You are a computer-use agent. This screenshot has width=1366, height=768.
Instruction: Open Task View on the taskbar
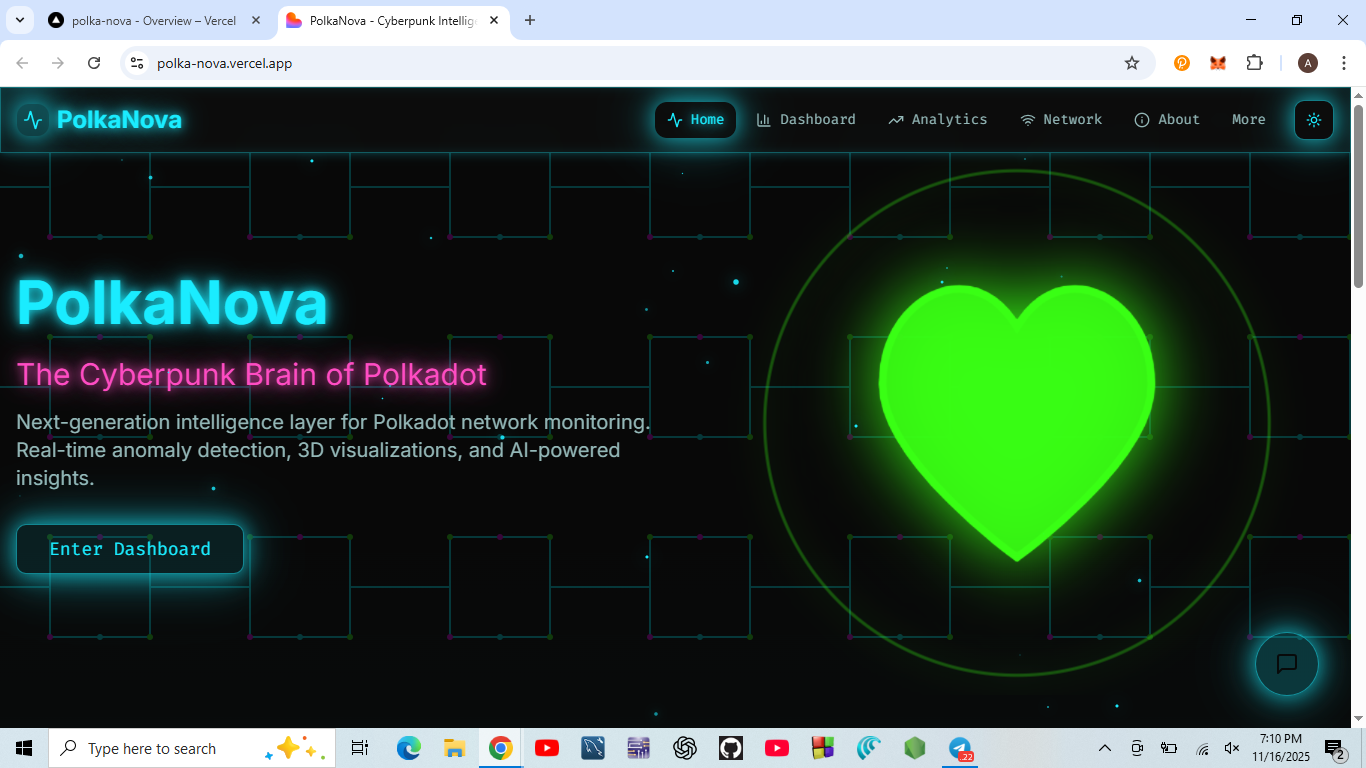pyautogui.click(x=360, y=748)
